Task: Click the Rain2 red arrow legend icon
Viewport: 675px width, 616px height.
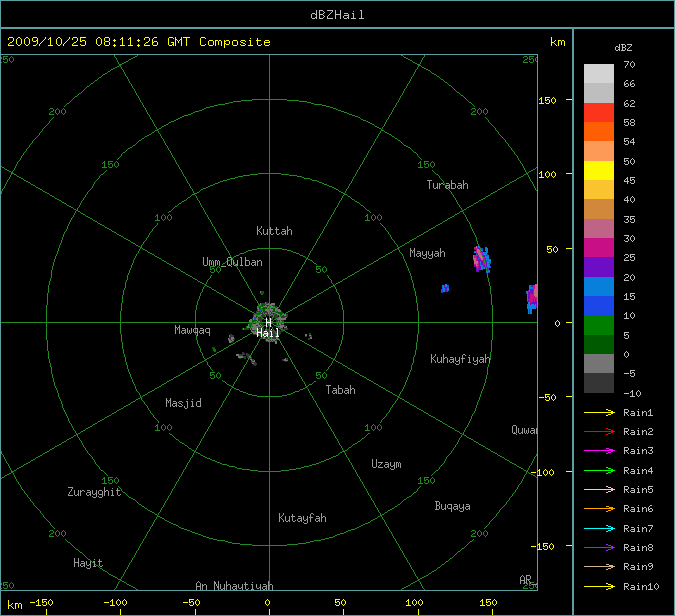Action: [x=599, y=431]
